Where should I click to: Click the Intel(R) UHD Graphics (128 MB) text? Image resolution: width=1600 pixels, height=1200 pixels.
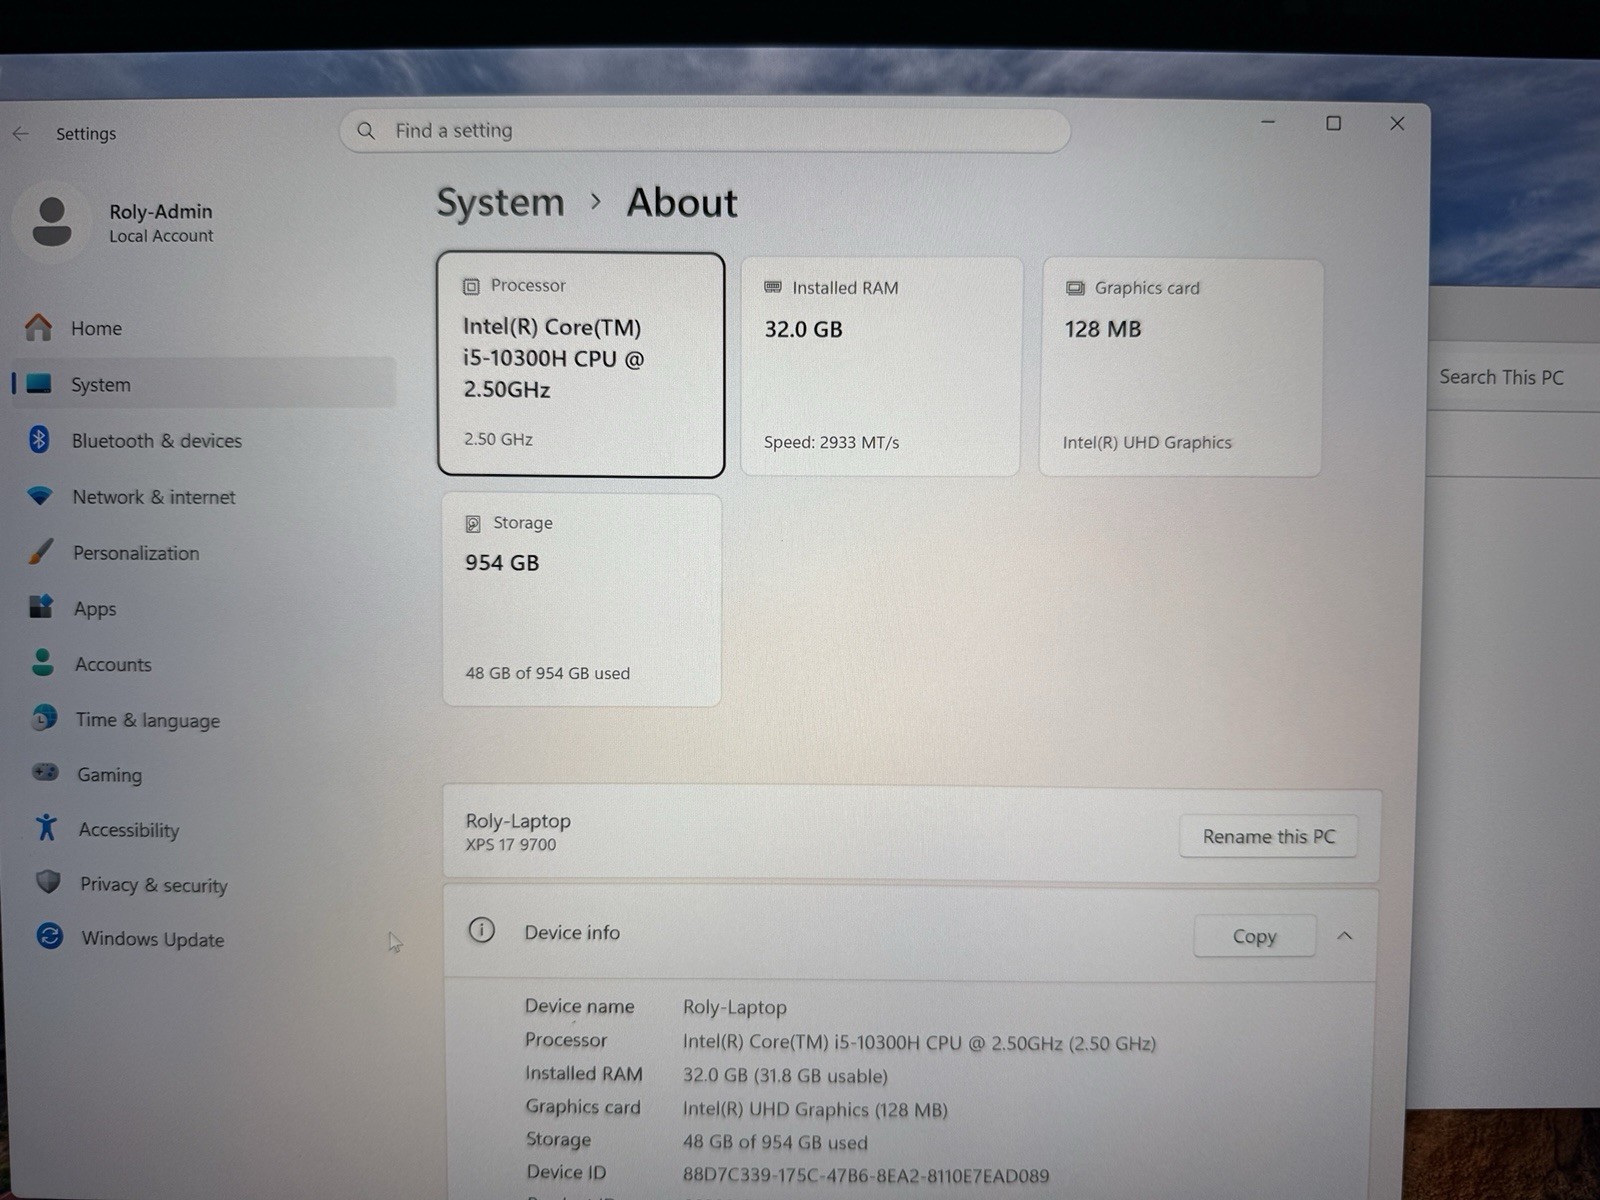pyautogui.click(x=815, y=1109)
